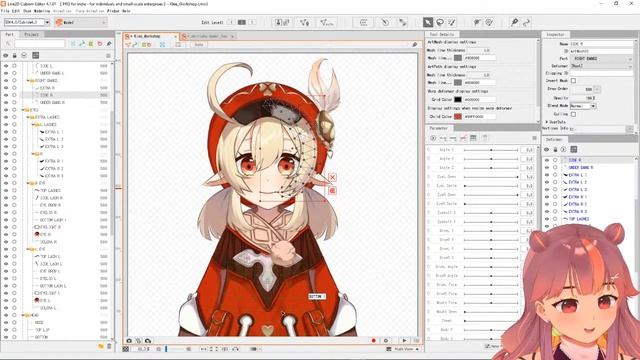This screenshot has width=640, height=360.
Task: Click the new folder icon at Part panel bottom
Action: click(101, 346)
